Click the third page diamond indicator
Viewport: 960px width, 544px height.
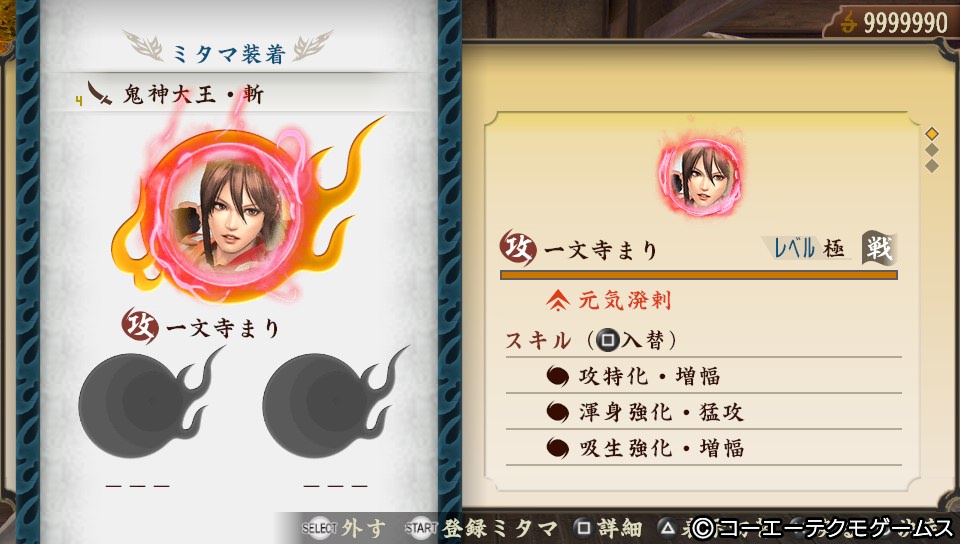coord(932,166)
